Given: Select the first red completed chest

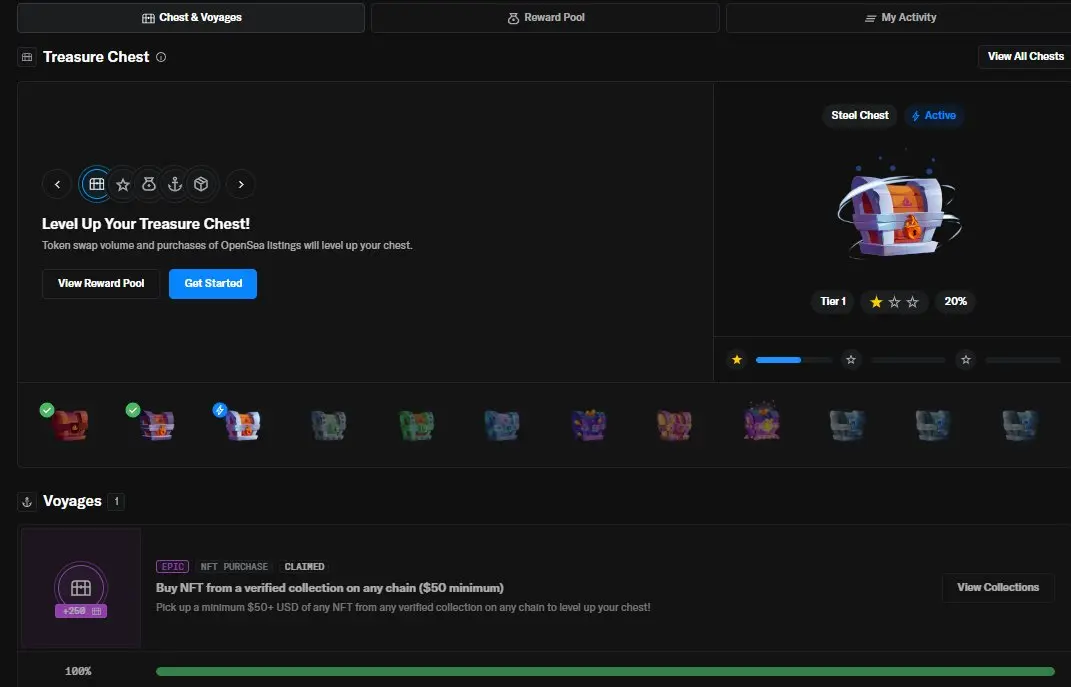Looking at the screenshot, I should [x=70, y=425].
